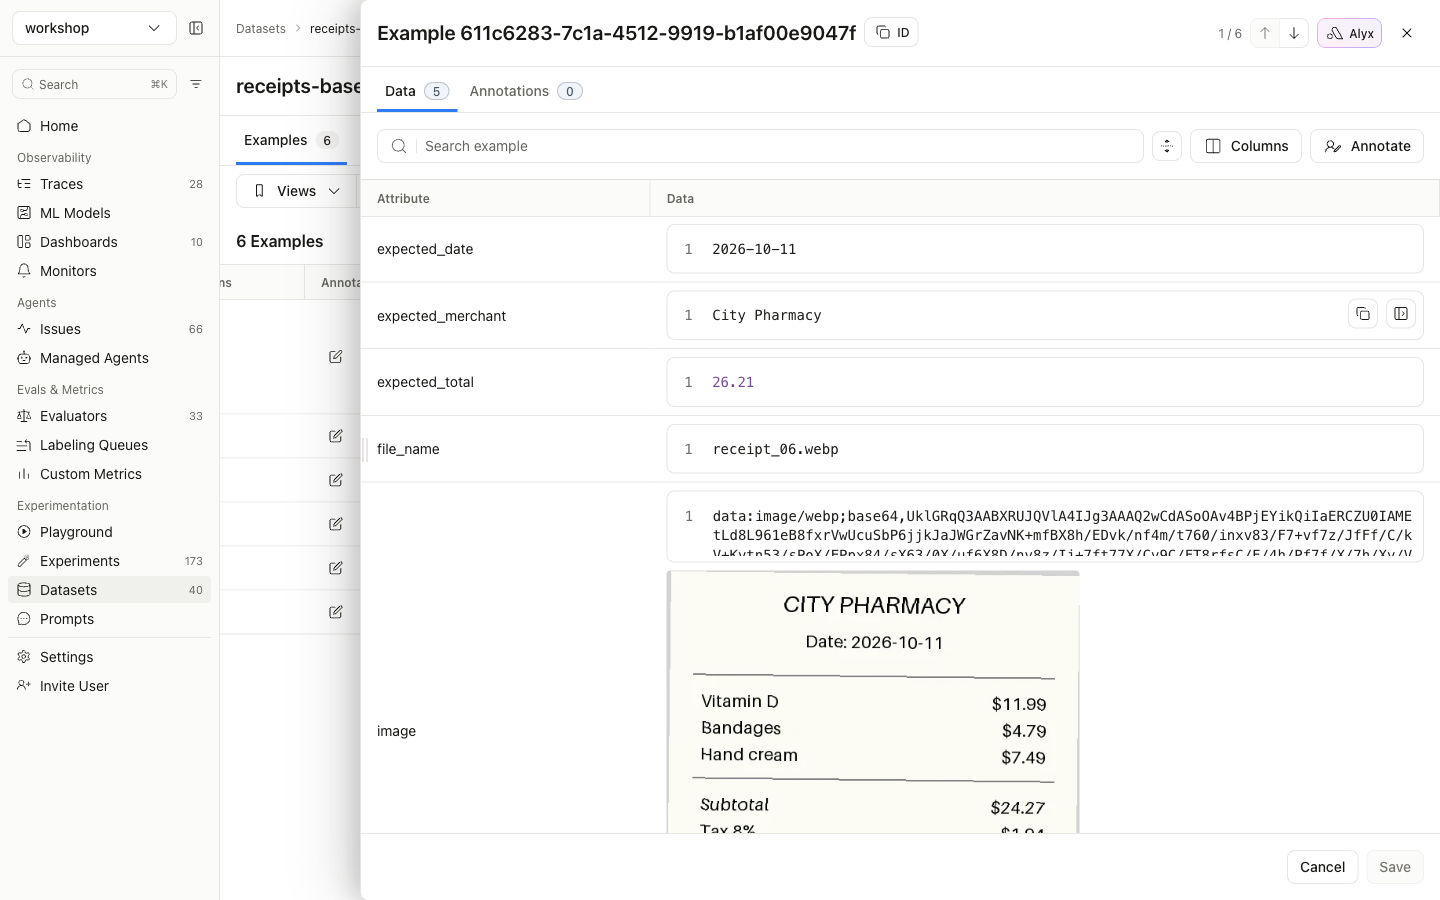Click Cancel in the example panel
This screenshot has width=1440, height=900.
coord(1322,867)
